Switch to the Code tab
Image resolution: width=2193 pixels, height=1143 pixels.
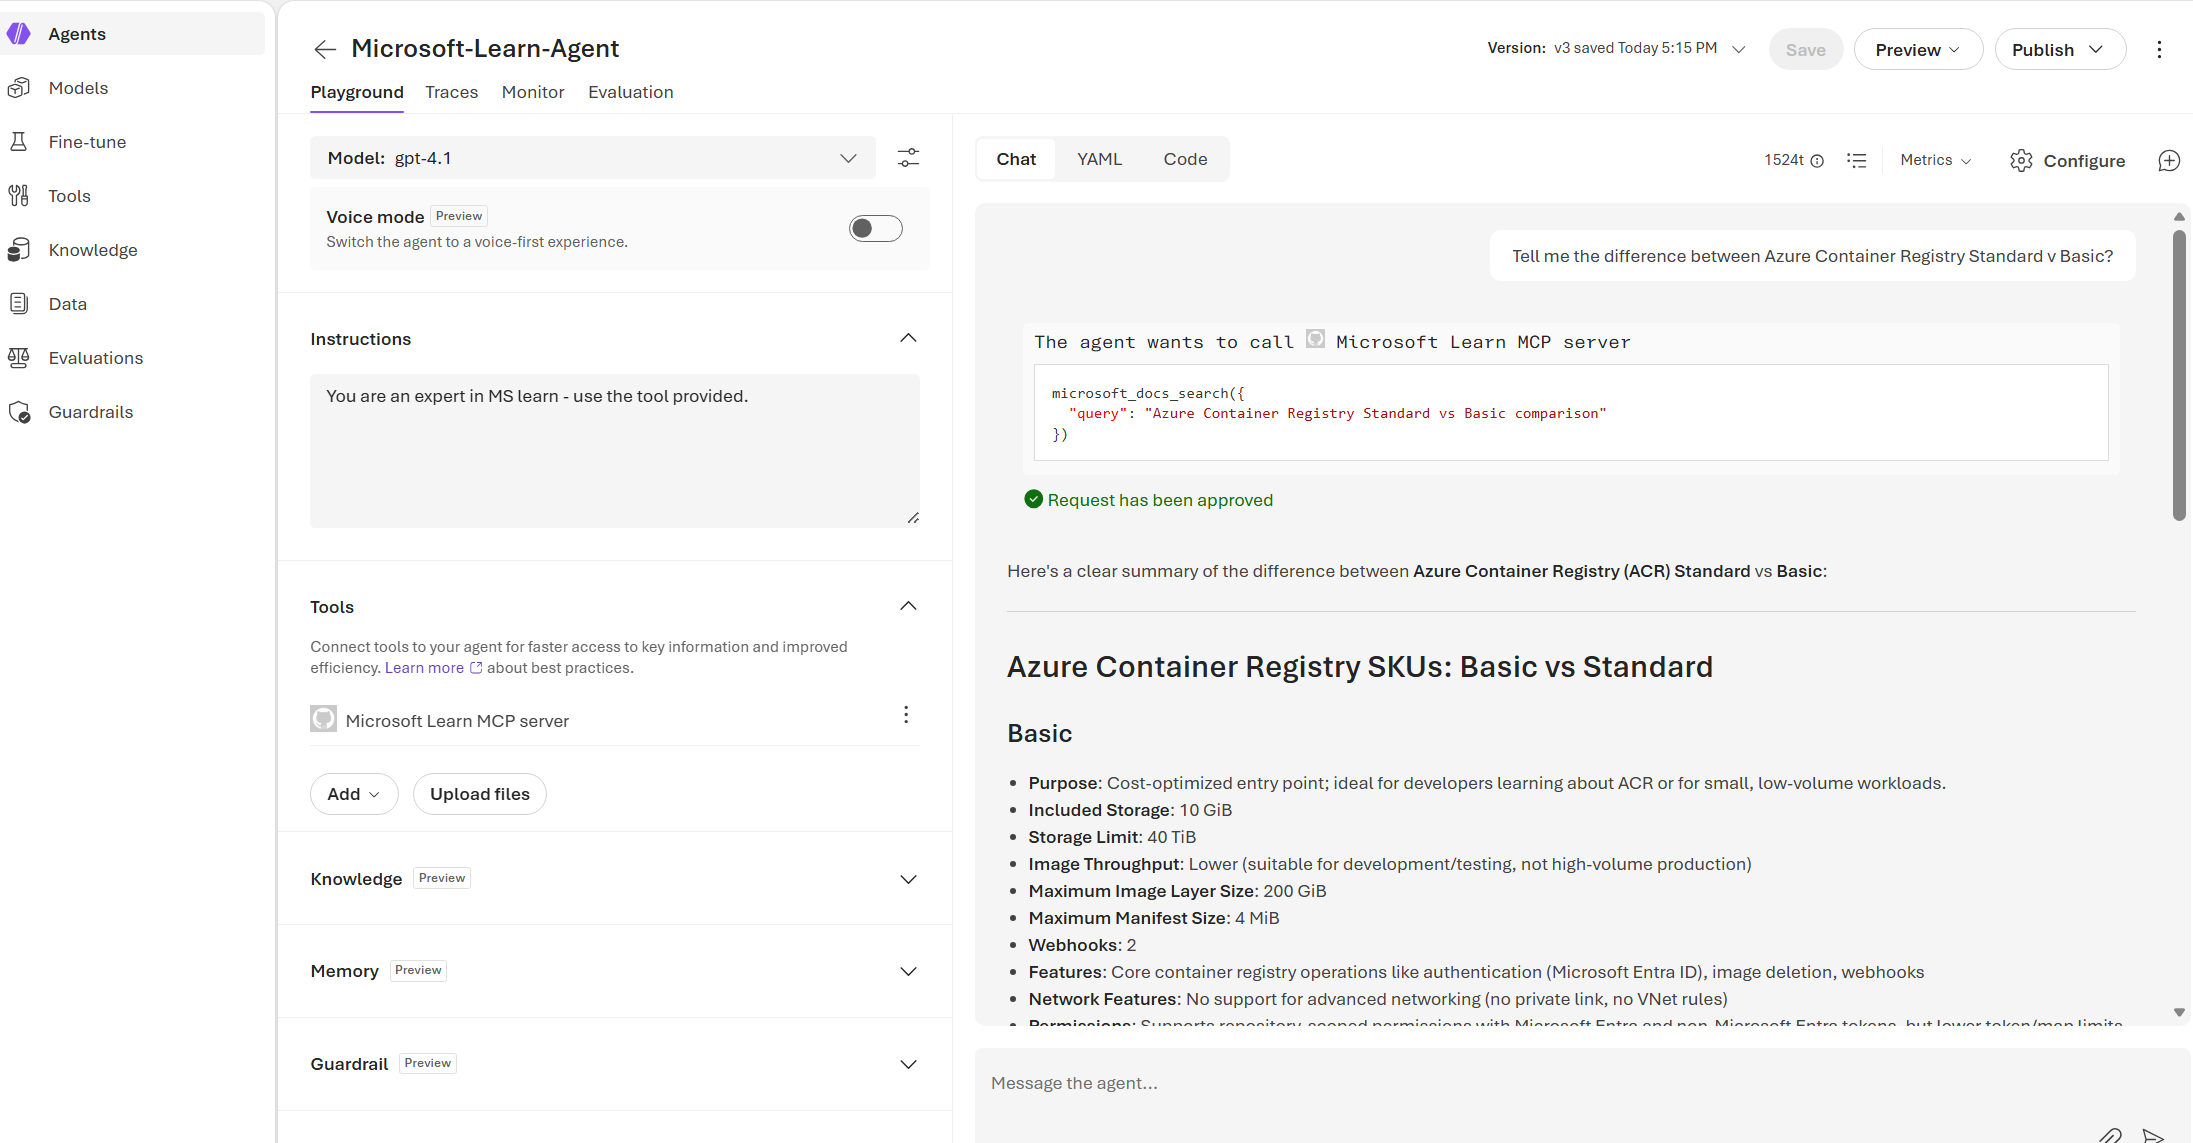tap(1185, 159)
